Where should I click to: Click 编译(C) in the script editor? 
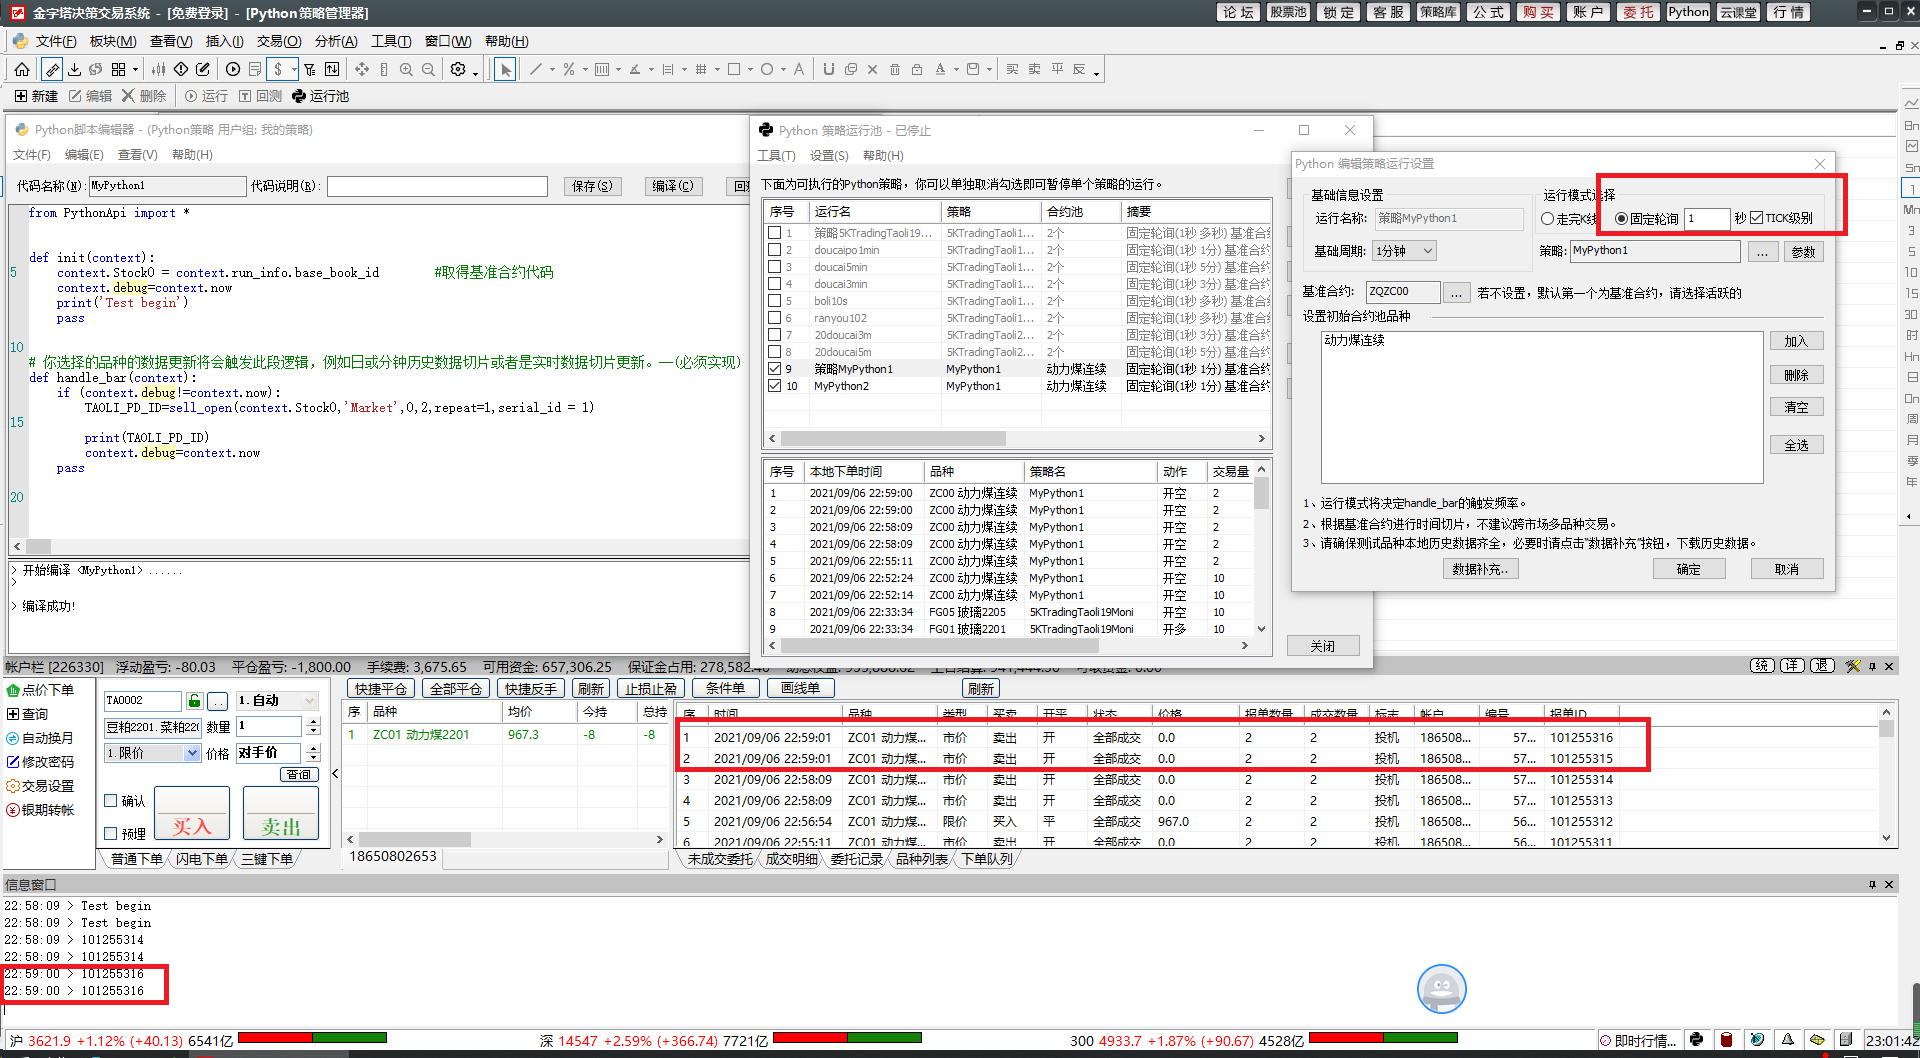point(672,186)
